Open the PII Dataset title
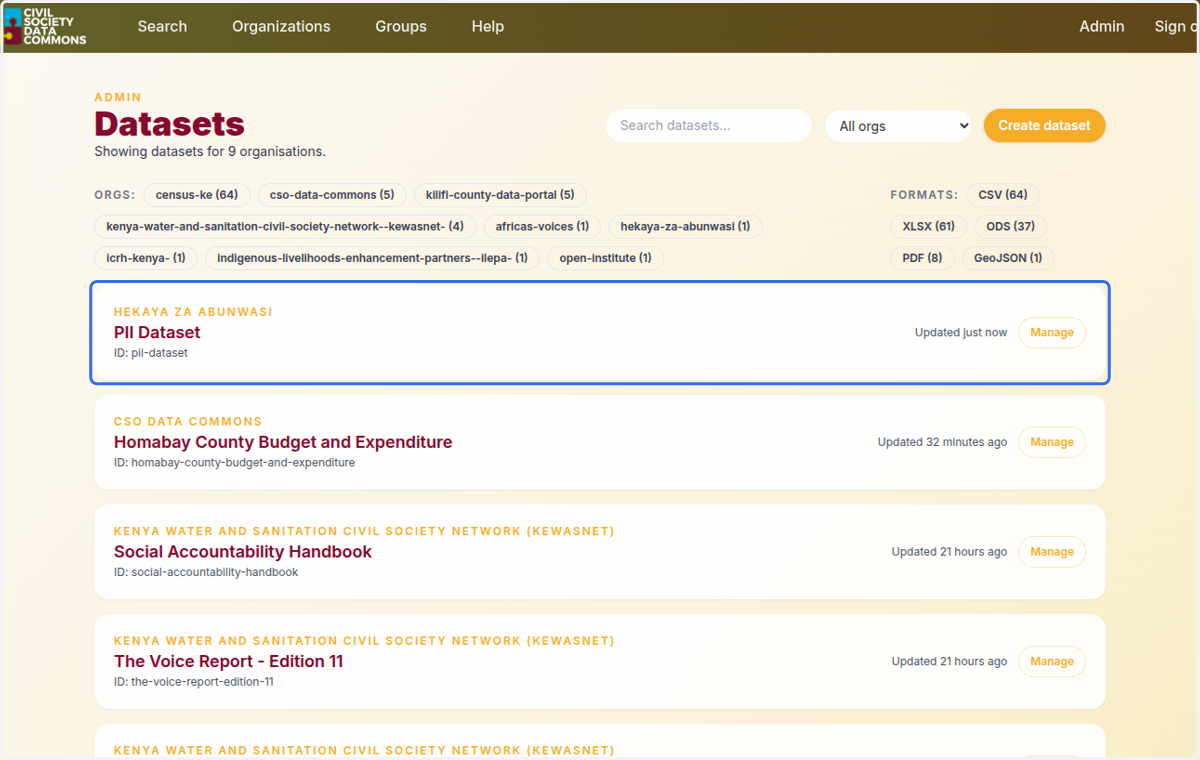Image resolution: width=1200 pixels, height=760 pixels. tap(157, 333)
